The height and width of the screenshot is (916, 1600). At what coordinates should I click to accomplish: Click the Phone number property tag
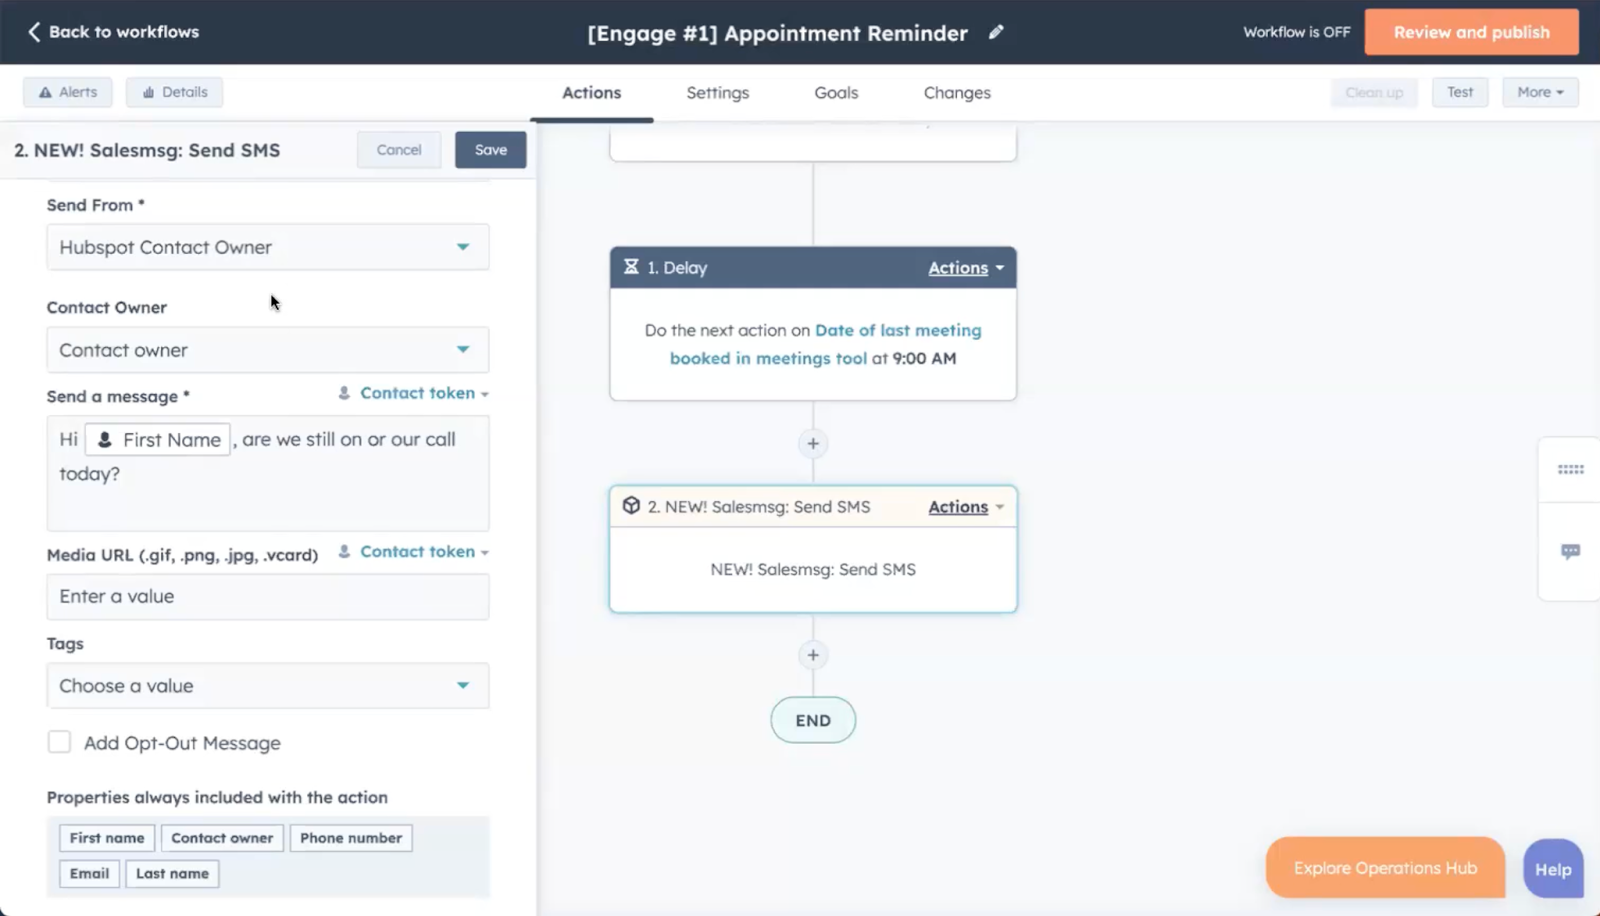click(351, 838)
